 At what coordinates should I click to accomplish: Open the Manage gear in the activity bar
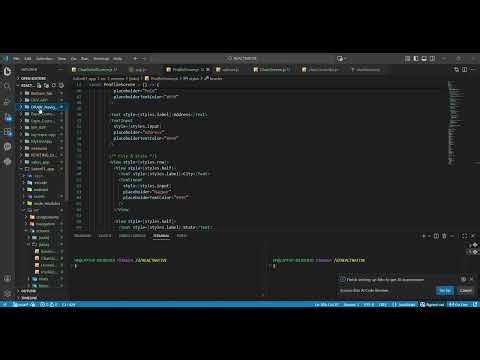(7, 293)
